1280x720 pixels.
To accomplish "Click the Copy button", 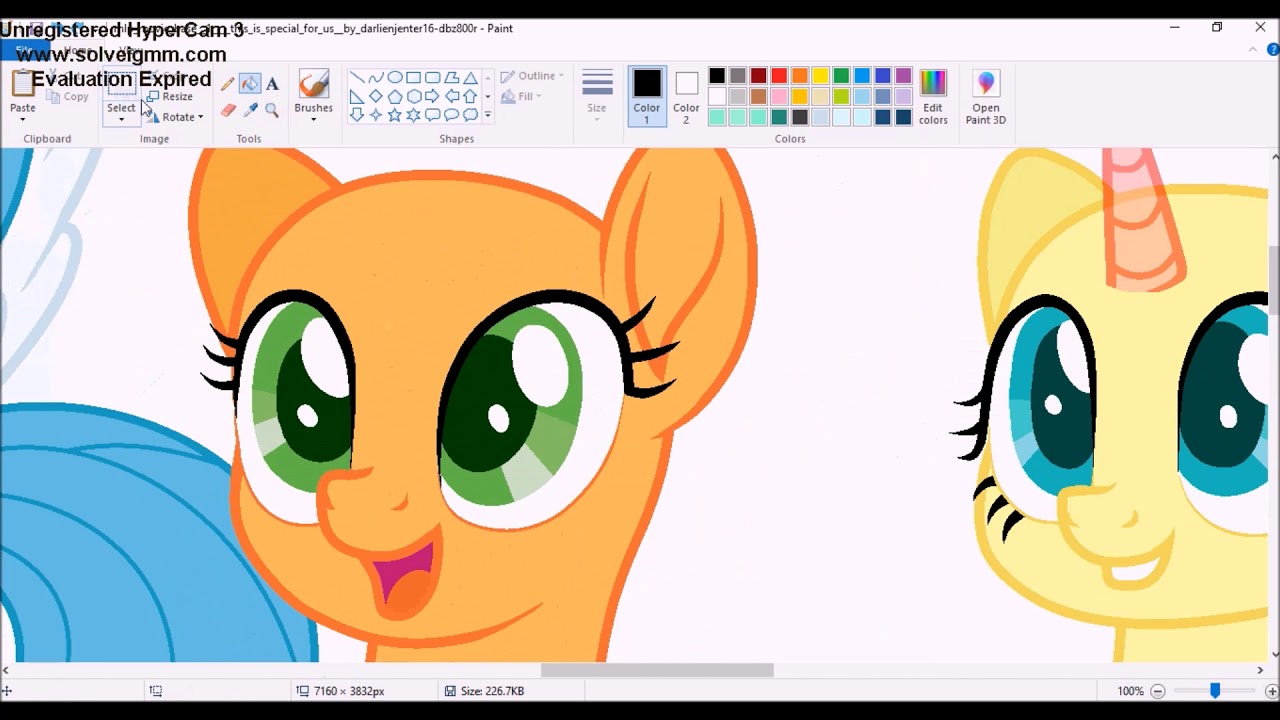I will pyautogui.click(x=68, y=97).
